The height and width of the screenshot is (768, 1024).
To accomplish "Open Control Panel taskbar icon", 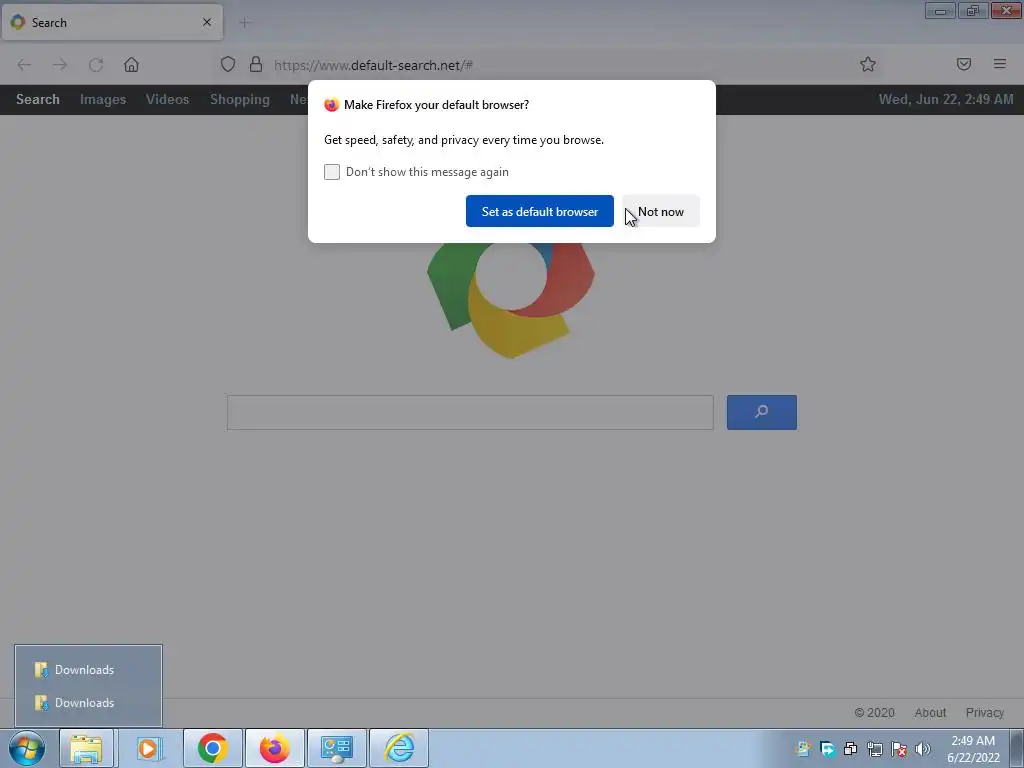I will [337, 748].
